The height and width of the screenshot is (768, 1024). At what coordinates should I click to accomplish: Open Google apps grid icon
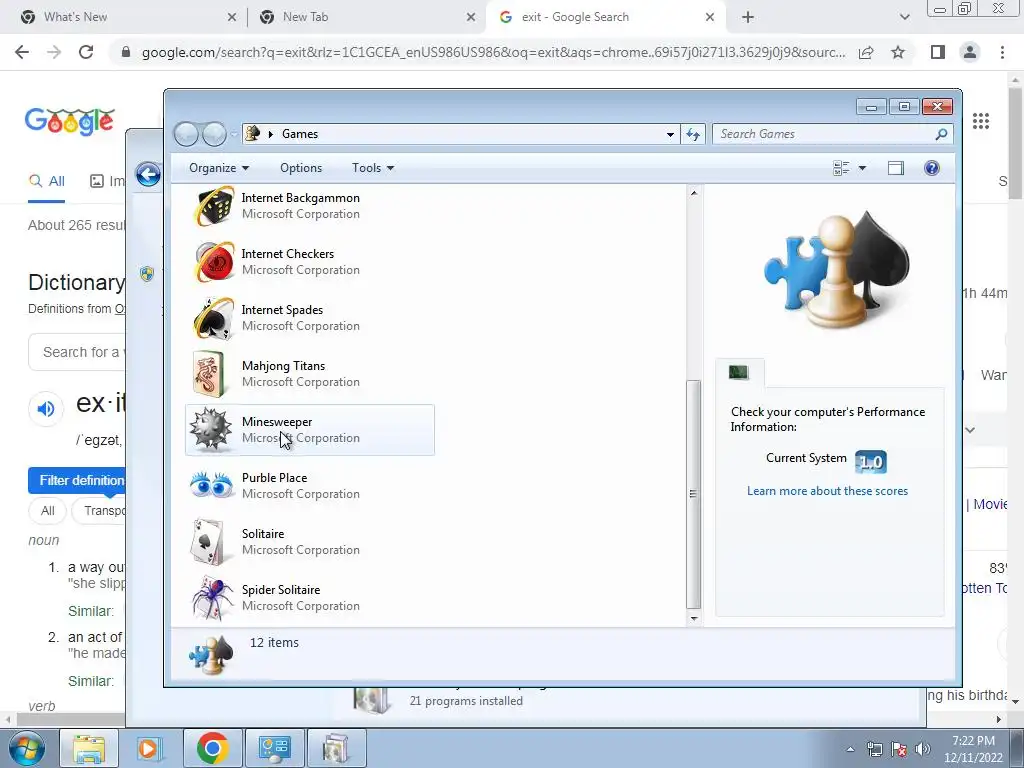(981, 121)
